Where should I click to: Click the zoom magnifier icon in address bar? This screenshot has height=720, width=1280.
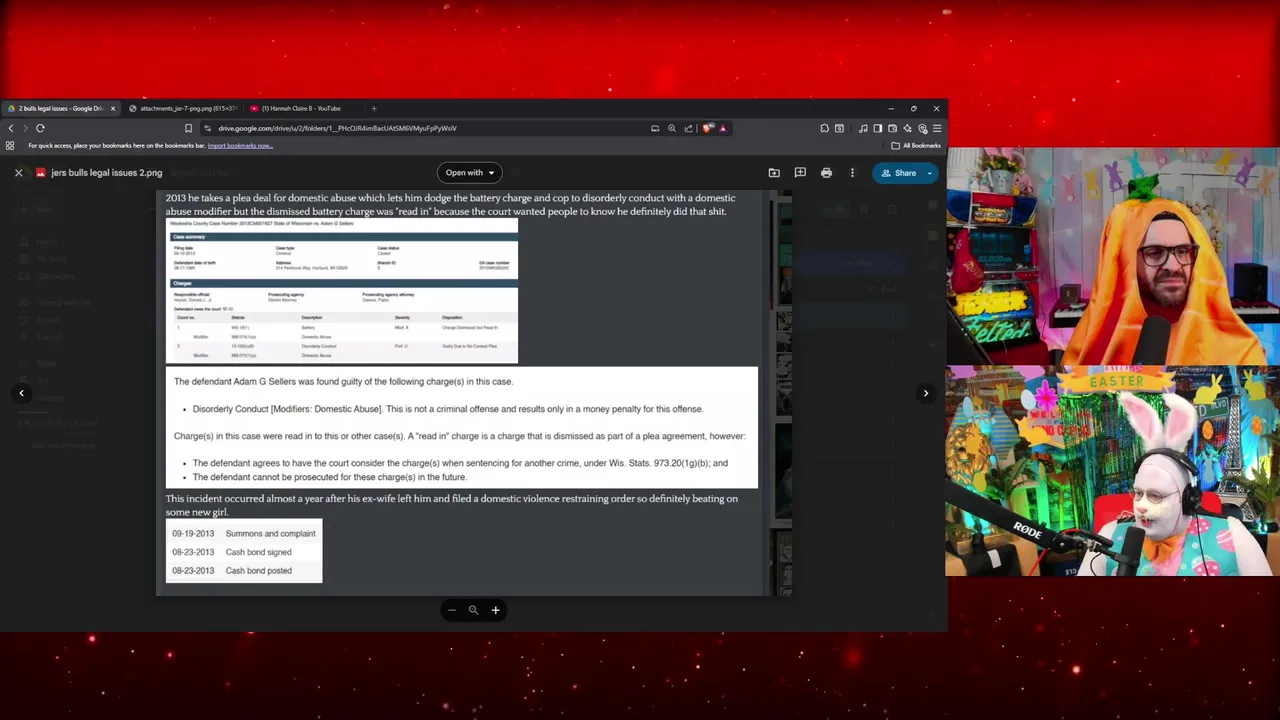click(672, 128)
